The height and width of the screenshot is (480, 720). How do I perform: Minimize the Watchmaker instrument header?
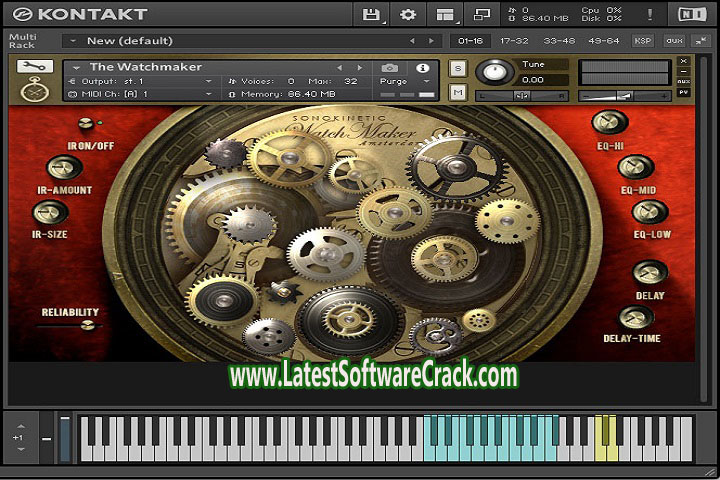pos(683,71)
